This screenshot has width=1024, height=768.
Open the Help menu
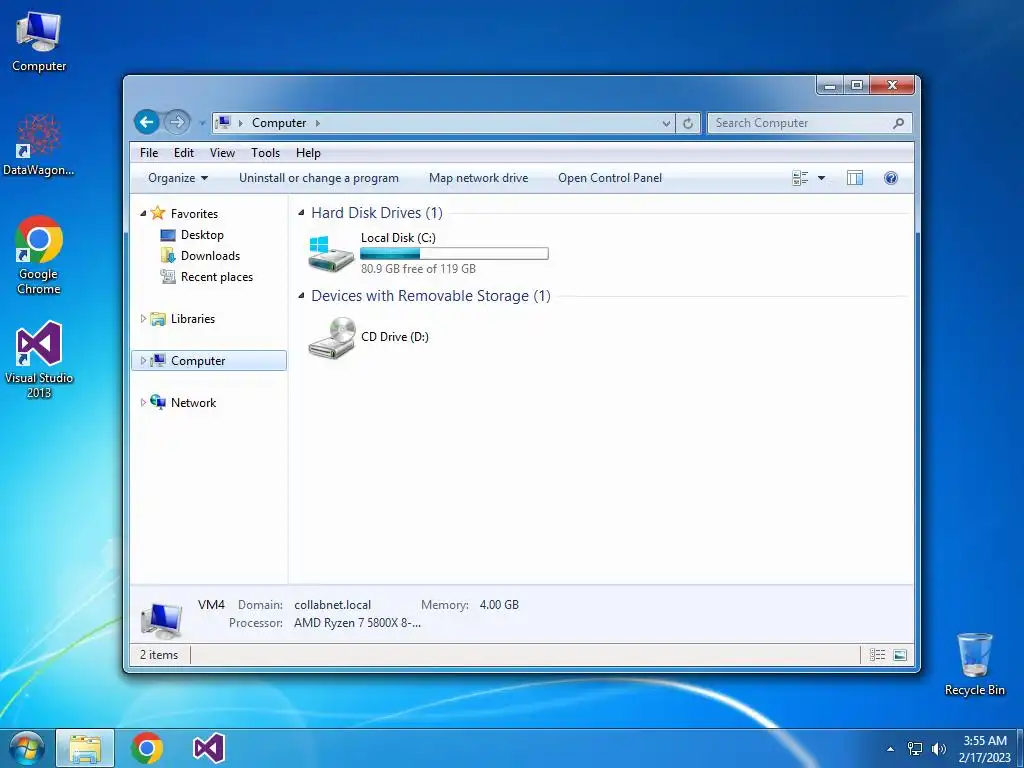coord(308,153)
